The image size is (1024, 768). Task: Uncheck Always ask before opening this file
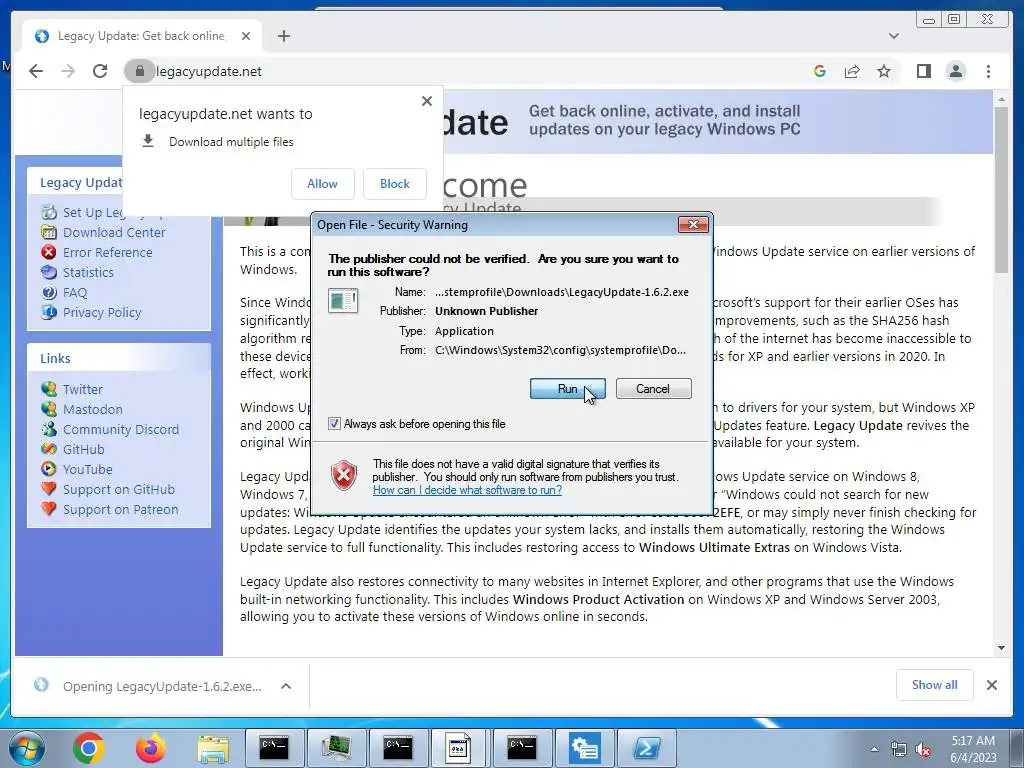click(334, 424)
